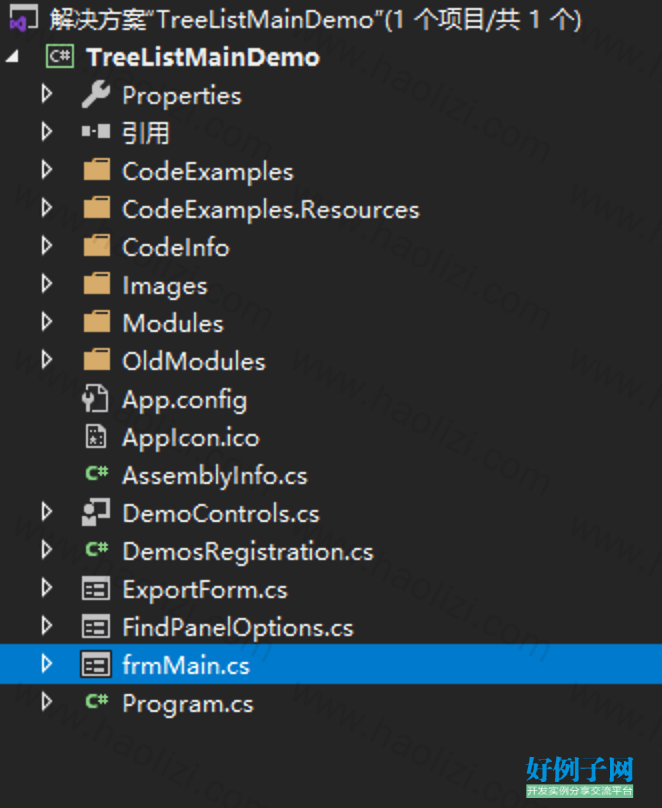Collapse the TreeListMainDemo project node
This screenshot has width=662, height=808.
pos(13,57)
